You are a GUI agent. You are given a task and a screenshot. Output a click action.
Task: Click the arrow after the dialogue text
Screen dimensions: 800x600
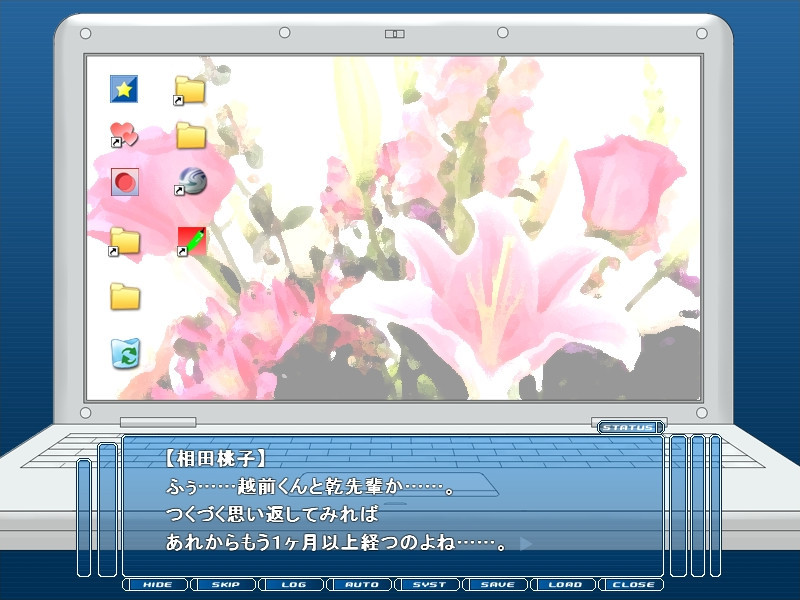[526, 545]
